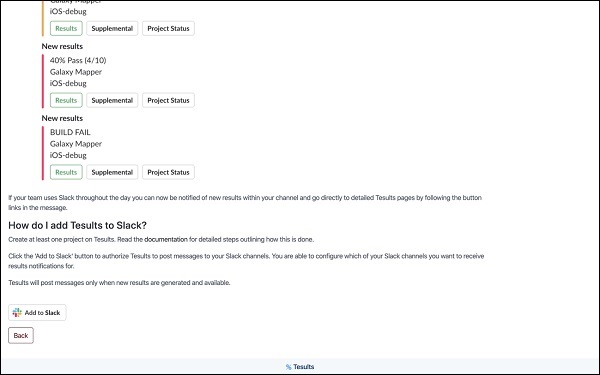
Task: Open Project Status for the 40% Pass message
Action: tap(168, 100)
